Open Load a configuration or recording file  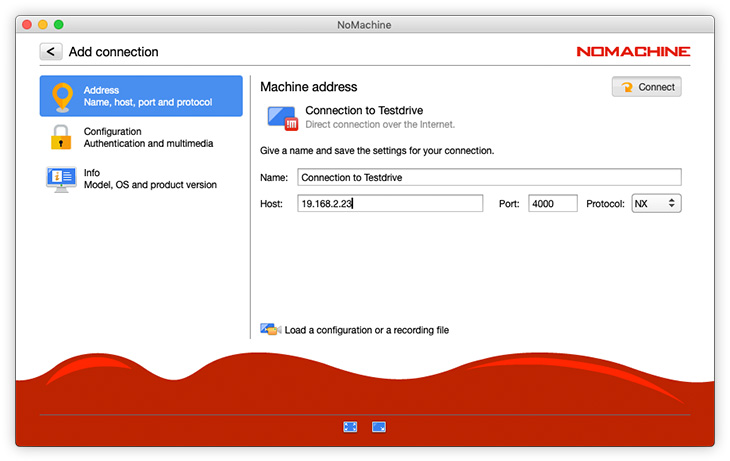(x=366, y=330)
